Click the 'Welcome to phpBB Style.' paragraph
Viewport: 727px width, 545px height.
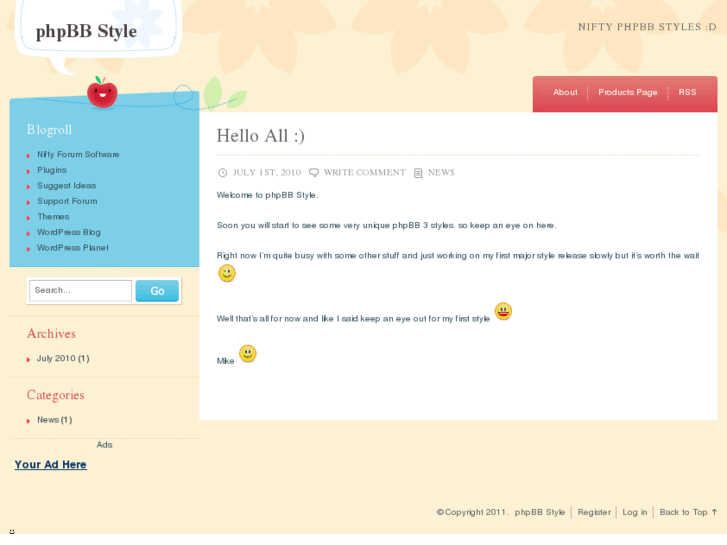[268, 195]
